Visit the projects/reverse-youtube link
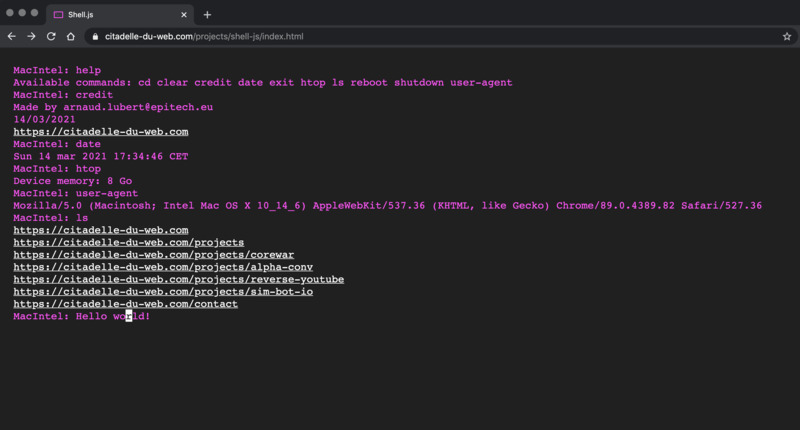This screenshot has width=800, height=430. pos(179,279)
